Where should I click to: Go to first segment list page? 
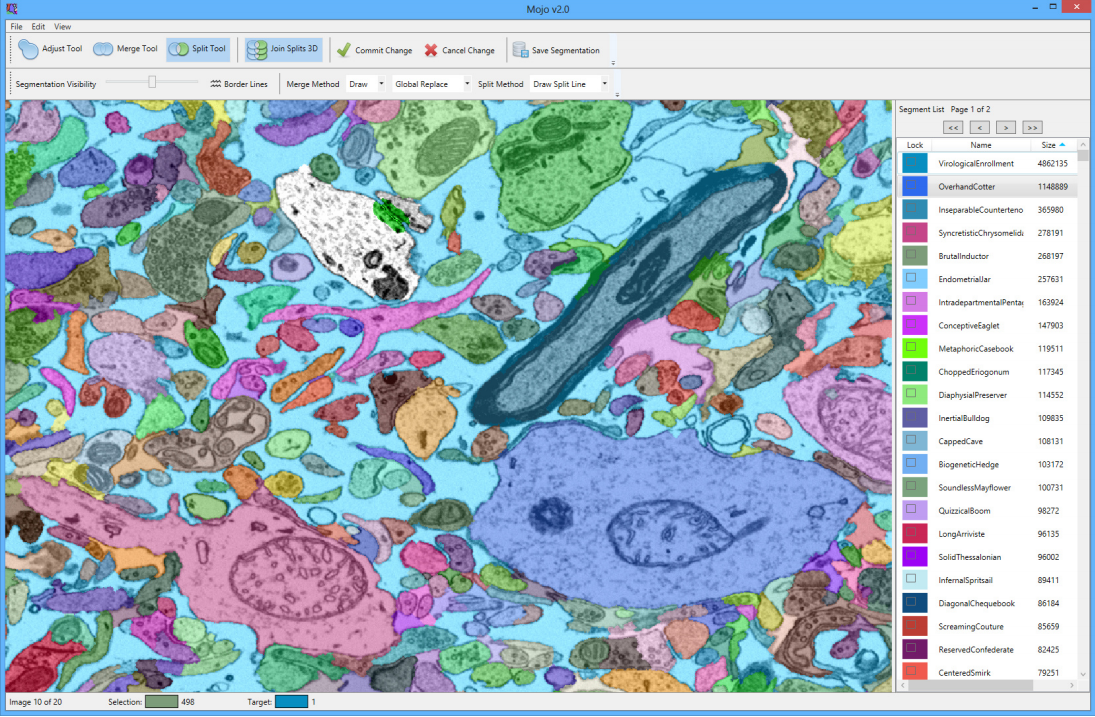pos(953,127)
